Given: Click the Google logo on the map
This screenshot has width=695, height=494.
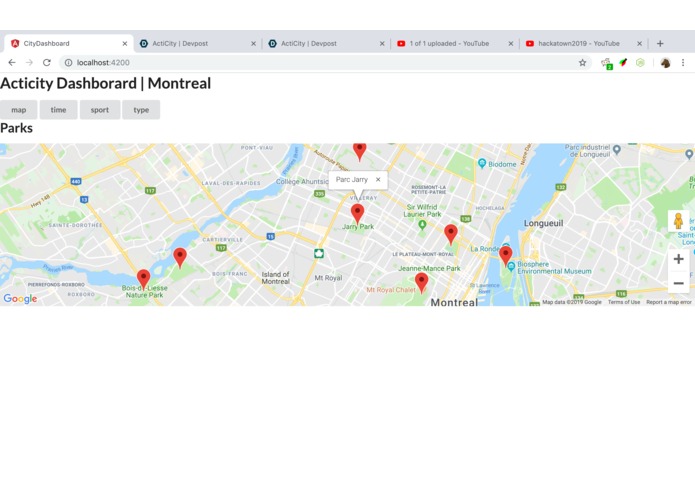Looking at the screenshot, I should pos(20,299).
